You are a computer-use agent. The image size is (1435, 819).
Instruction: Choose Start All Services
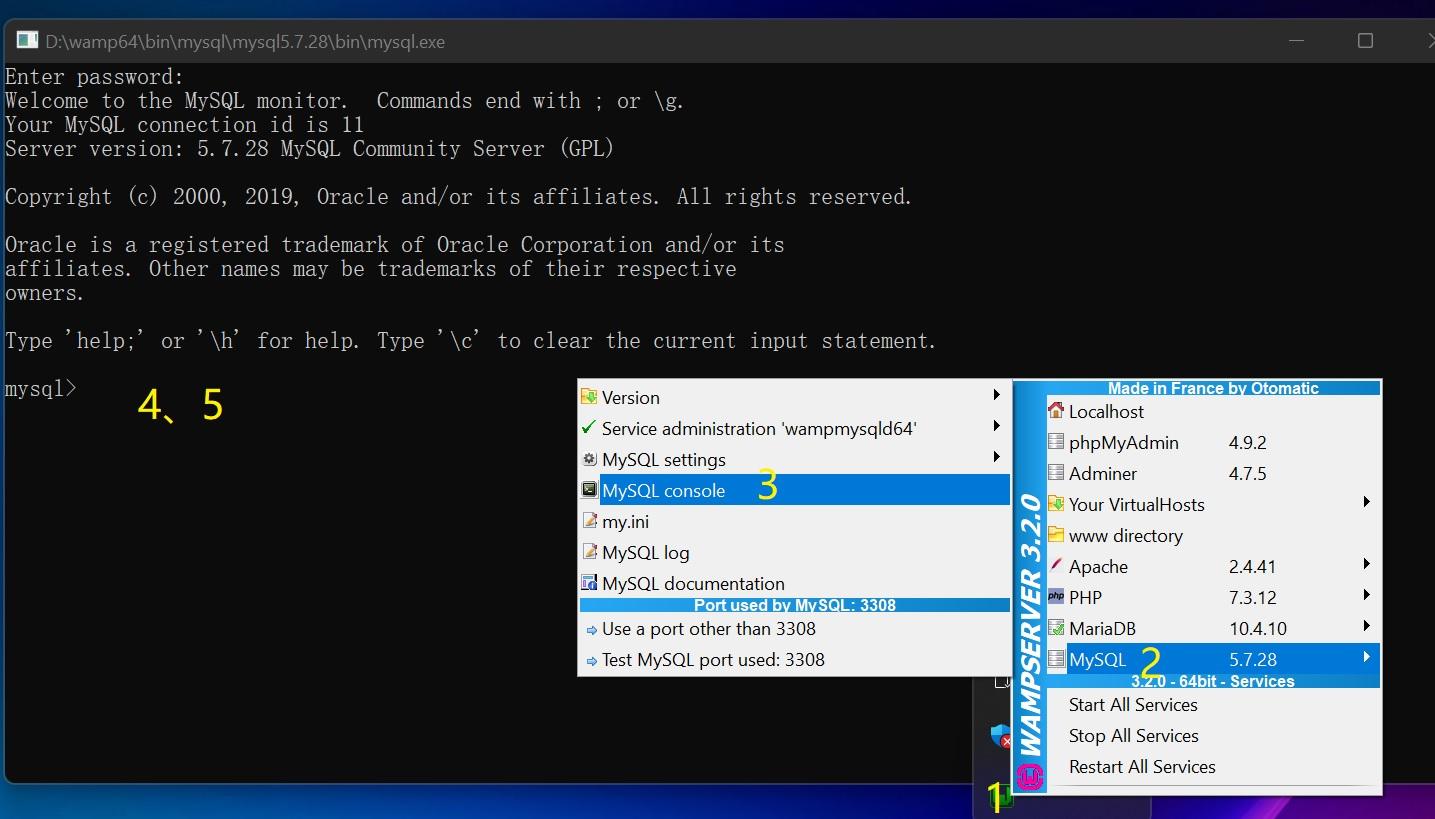[1133, 705]
